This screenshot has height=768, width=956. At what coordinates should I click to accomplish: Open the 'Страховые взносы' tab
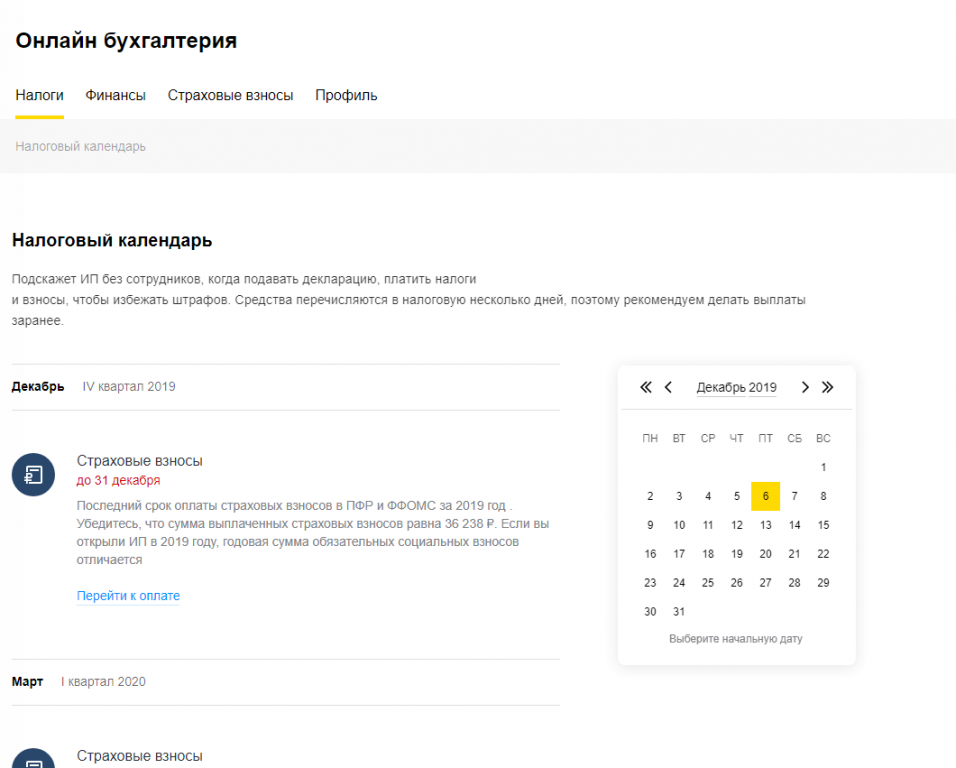230,96
